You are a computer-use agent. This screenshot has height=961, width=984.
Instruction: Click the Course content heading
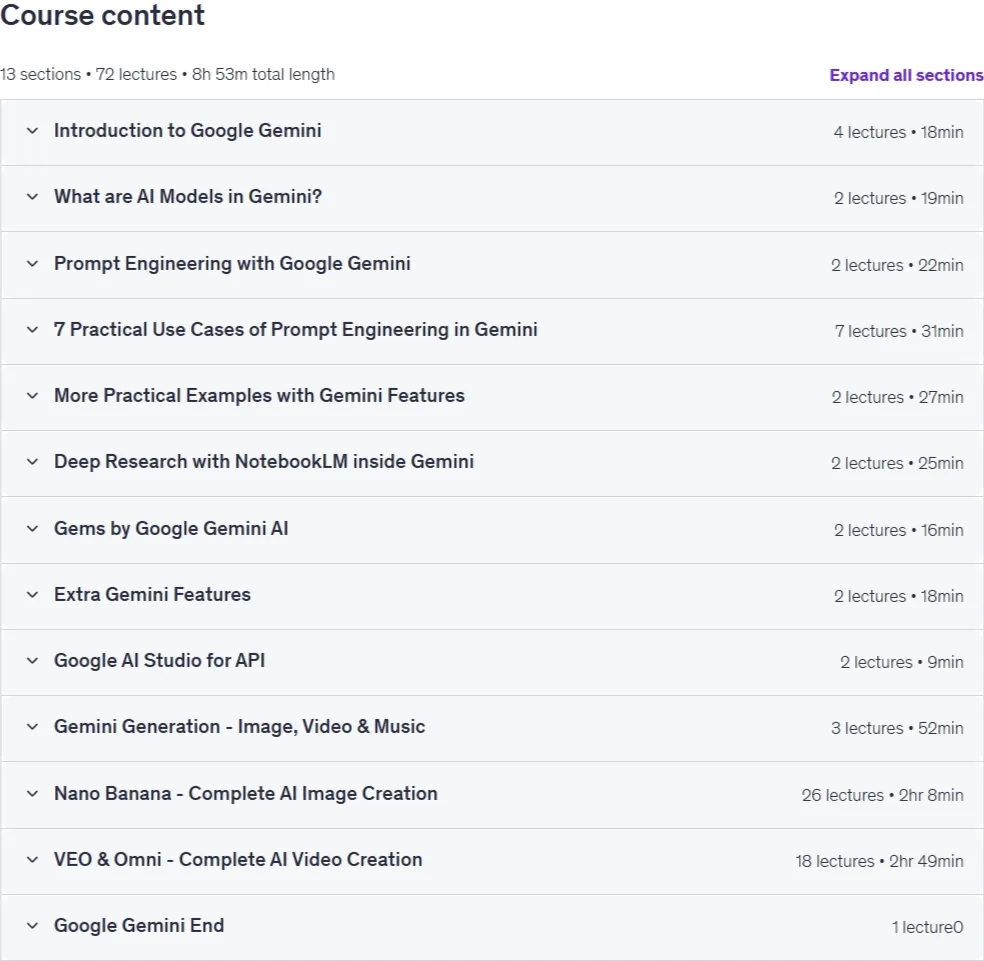[102, 15]
